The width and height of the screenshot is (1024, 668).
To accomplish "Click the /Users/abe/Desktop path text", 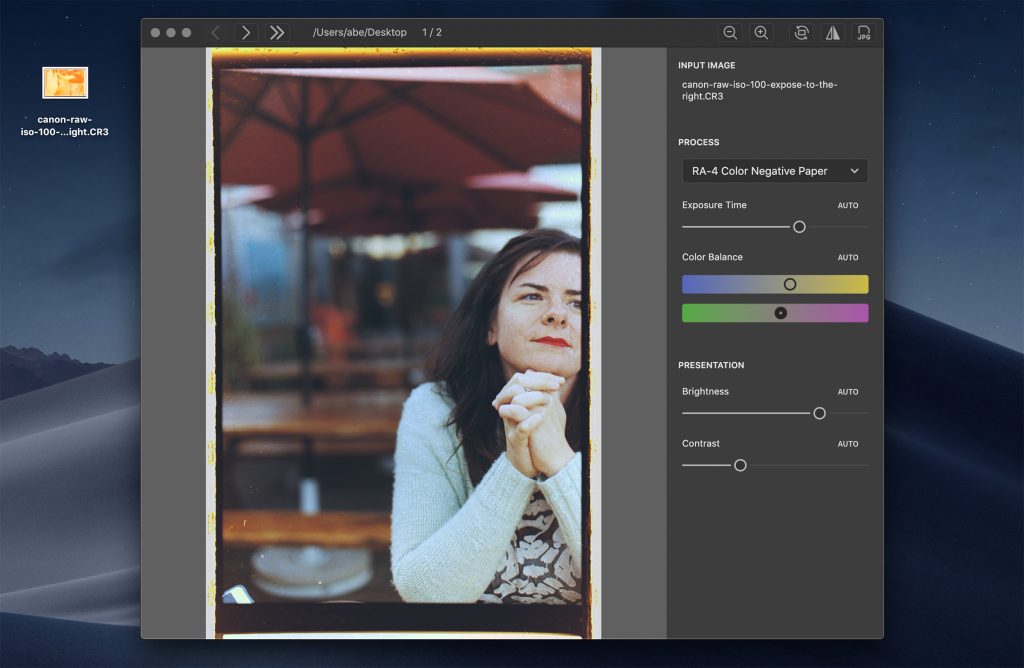I will coord(359,33).
